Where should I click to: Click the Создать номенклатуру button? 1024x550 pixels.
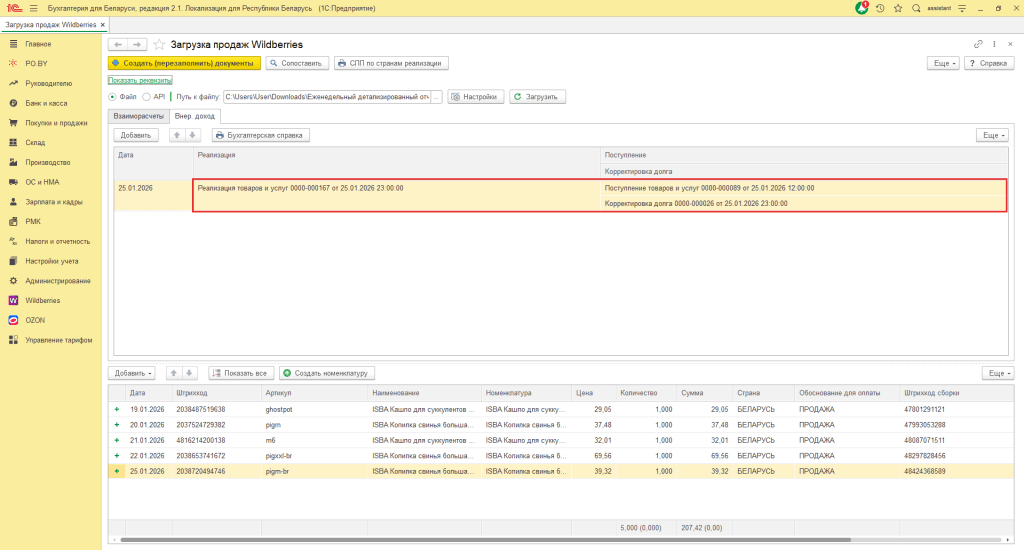(327, 373)
